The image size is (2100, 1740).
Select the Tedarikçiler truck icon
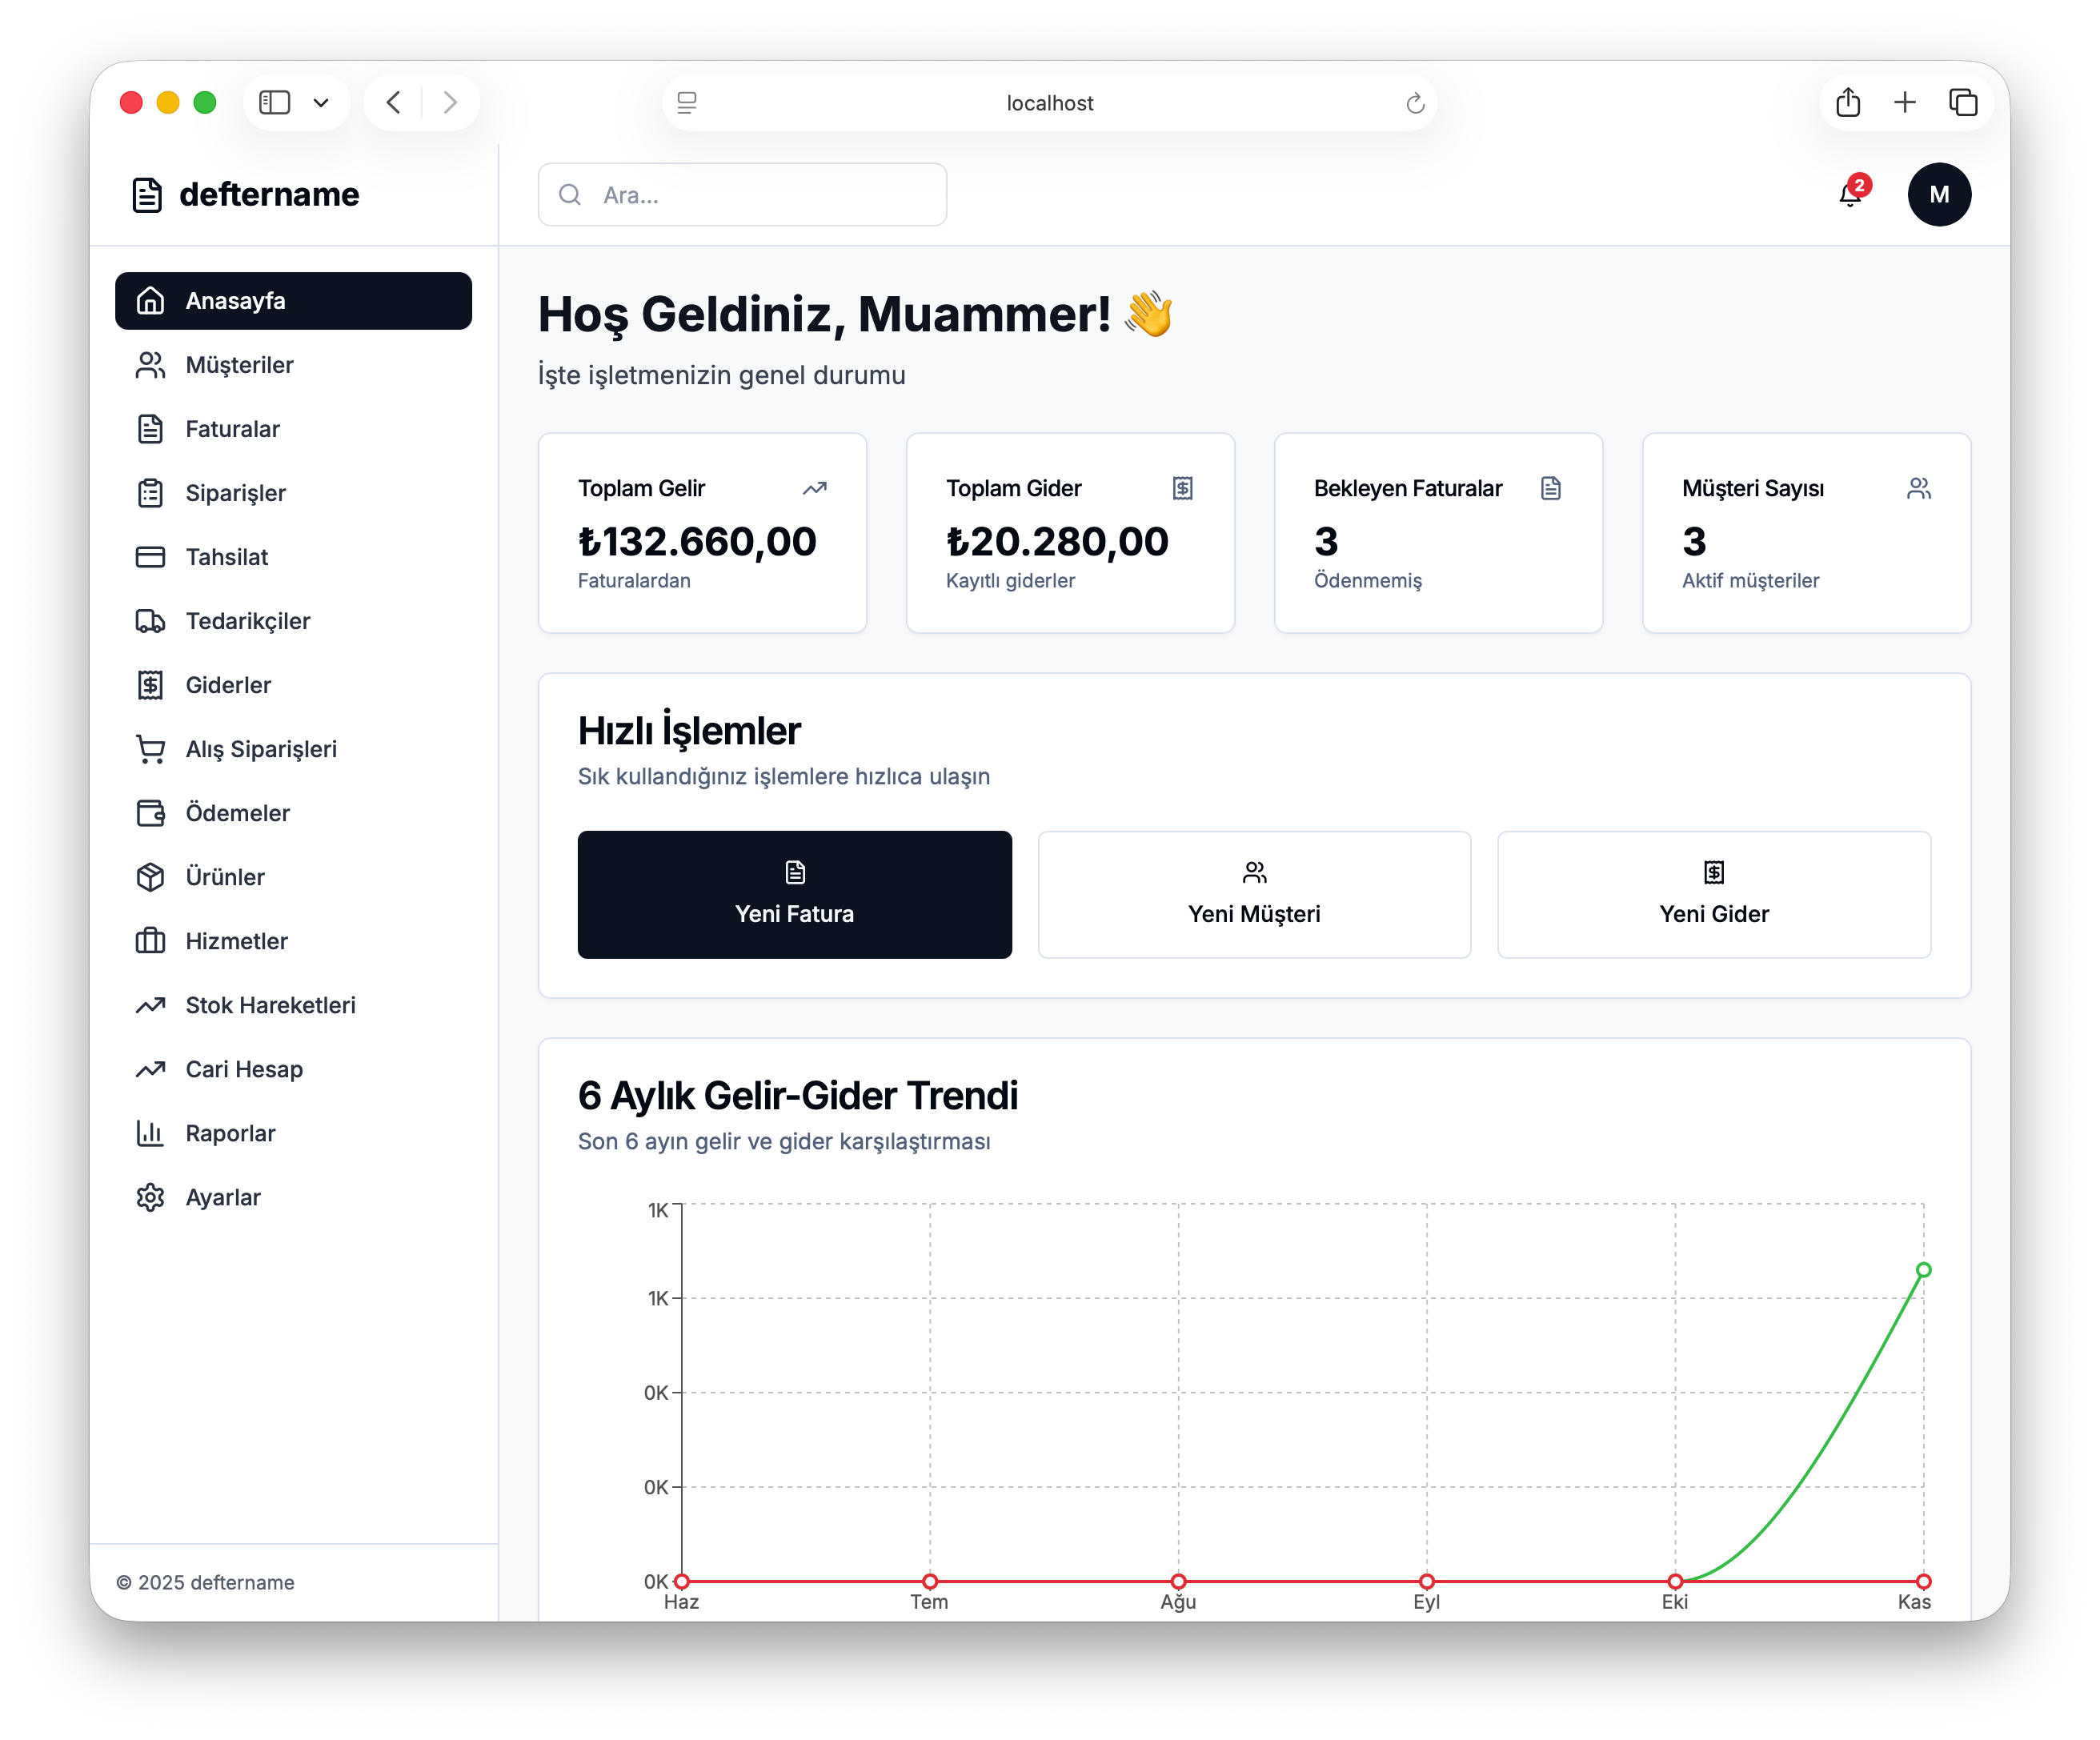[150, 621]
